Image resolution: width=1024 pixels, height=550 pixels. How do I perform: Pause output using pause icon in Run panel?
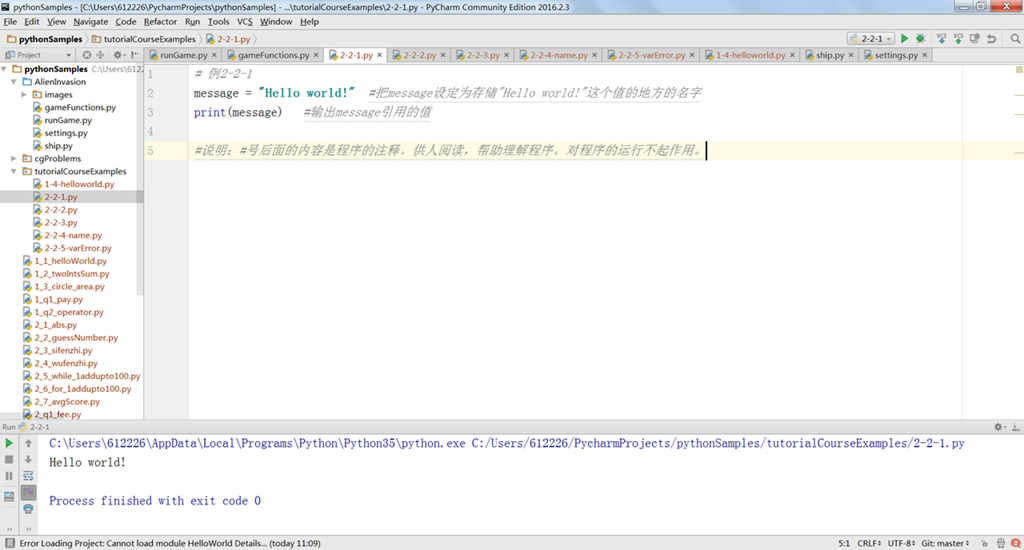pyautogui.click(x=9, y=476)
